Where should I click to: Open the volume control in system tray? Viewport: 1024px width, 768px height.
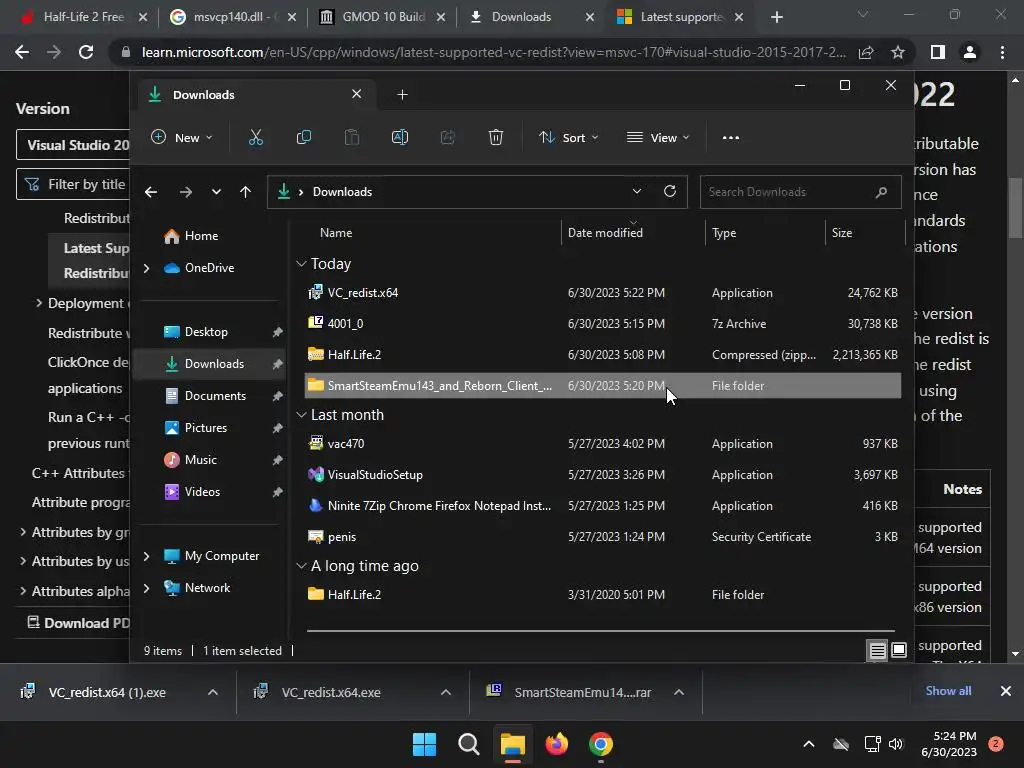(896, 744)
